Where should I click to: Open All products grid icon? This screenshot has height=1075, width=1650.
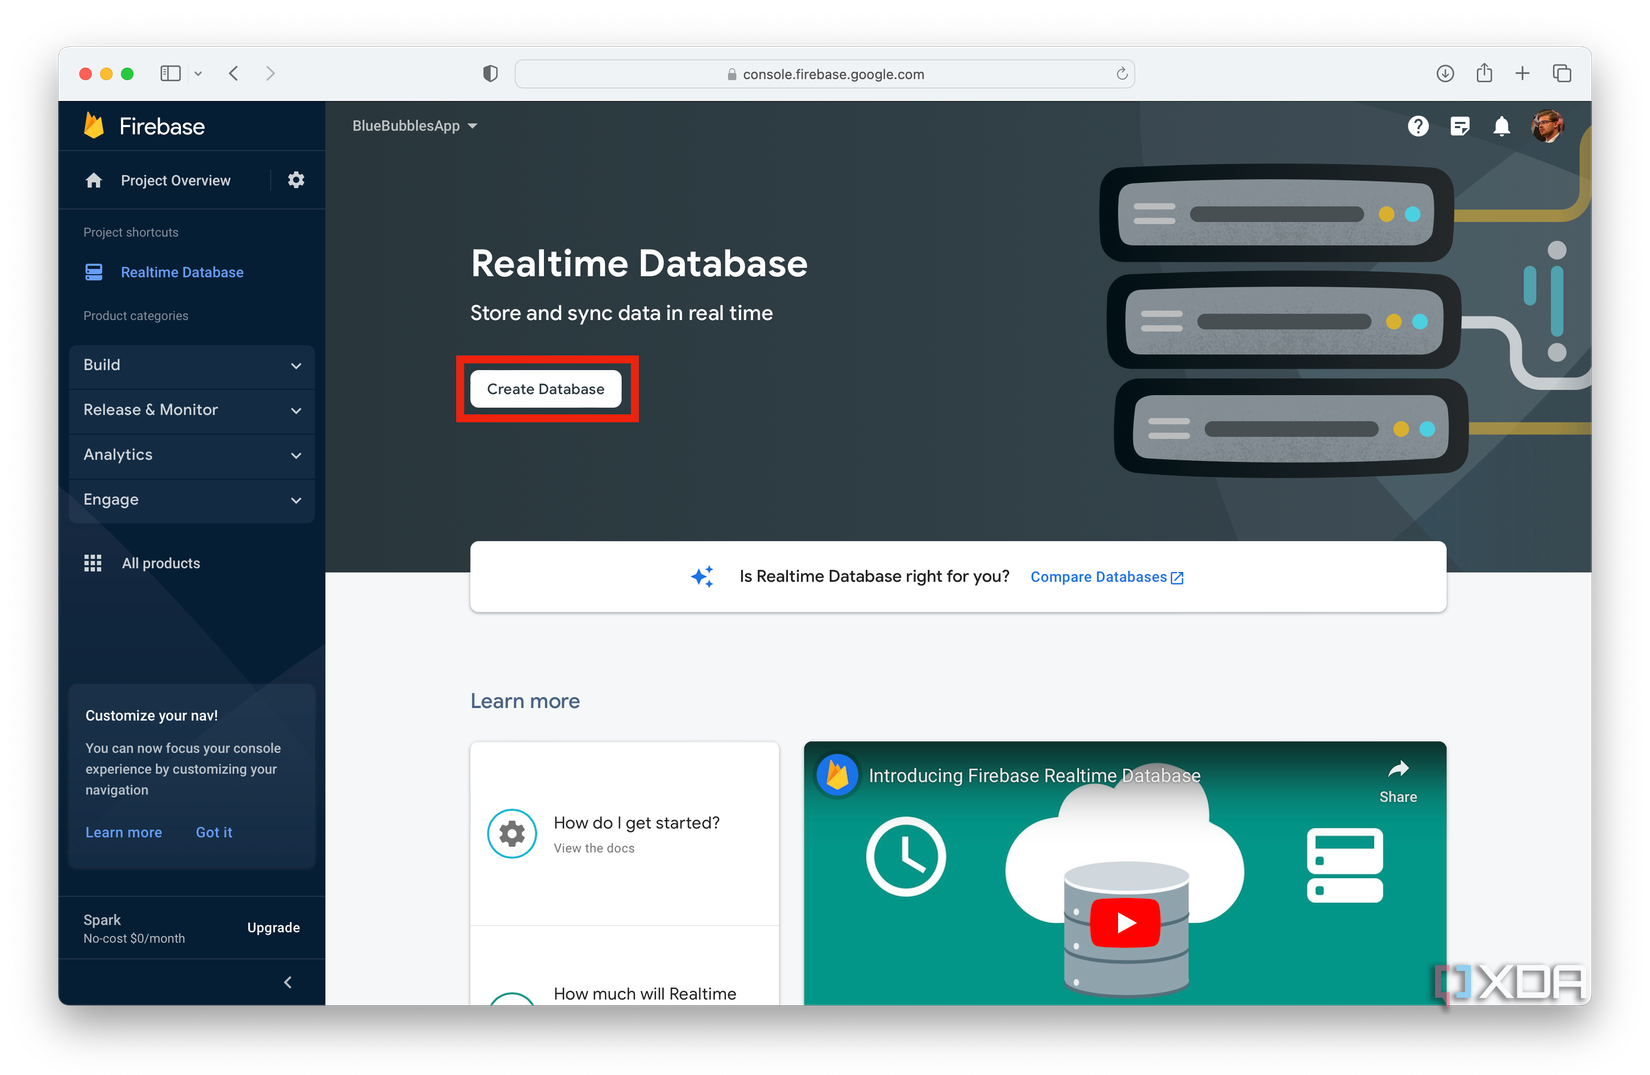click(x=93, y=563)
